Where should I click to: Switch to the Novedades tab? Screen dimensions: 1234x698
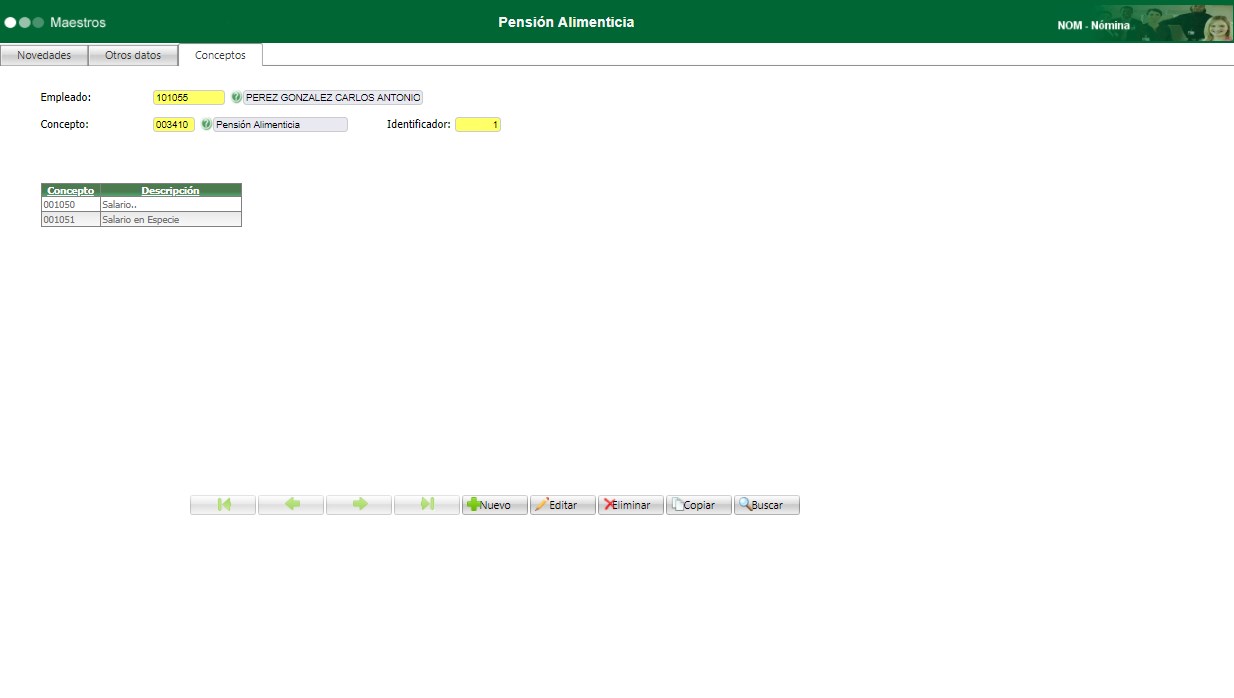pos(44,56)
